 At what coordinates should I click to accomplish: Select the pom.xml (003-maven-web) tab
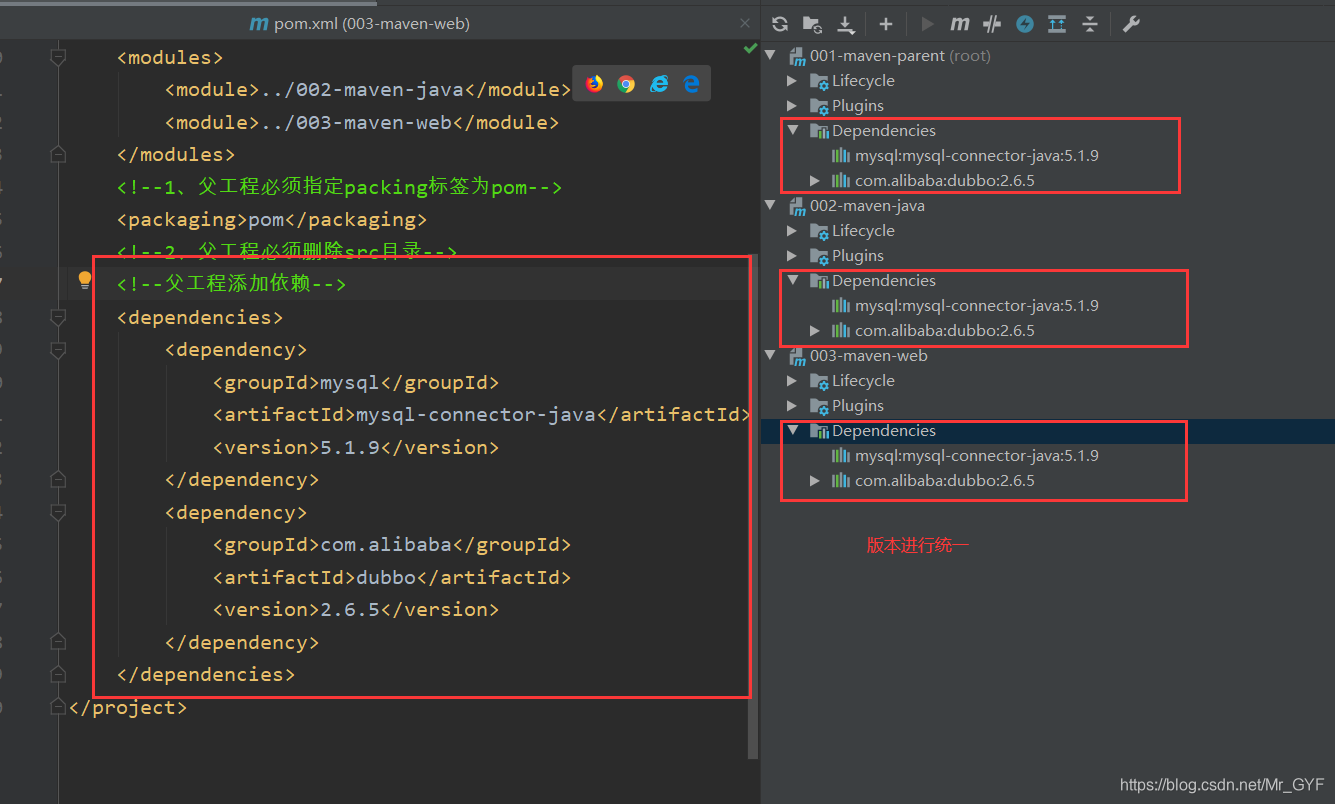(359, 23)
